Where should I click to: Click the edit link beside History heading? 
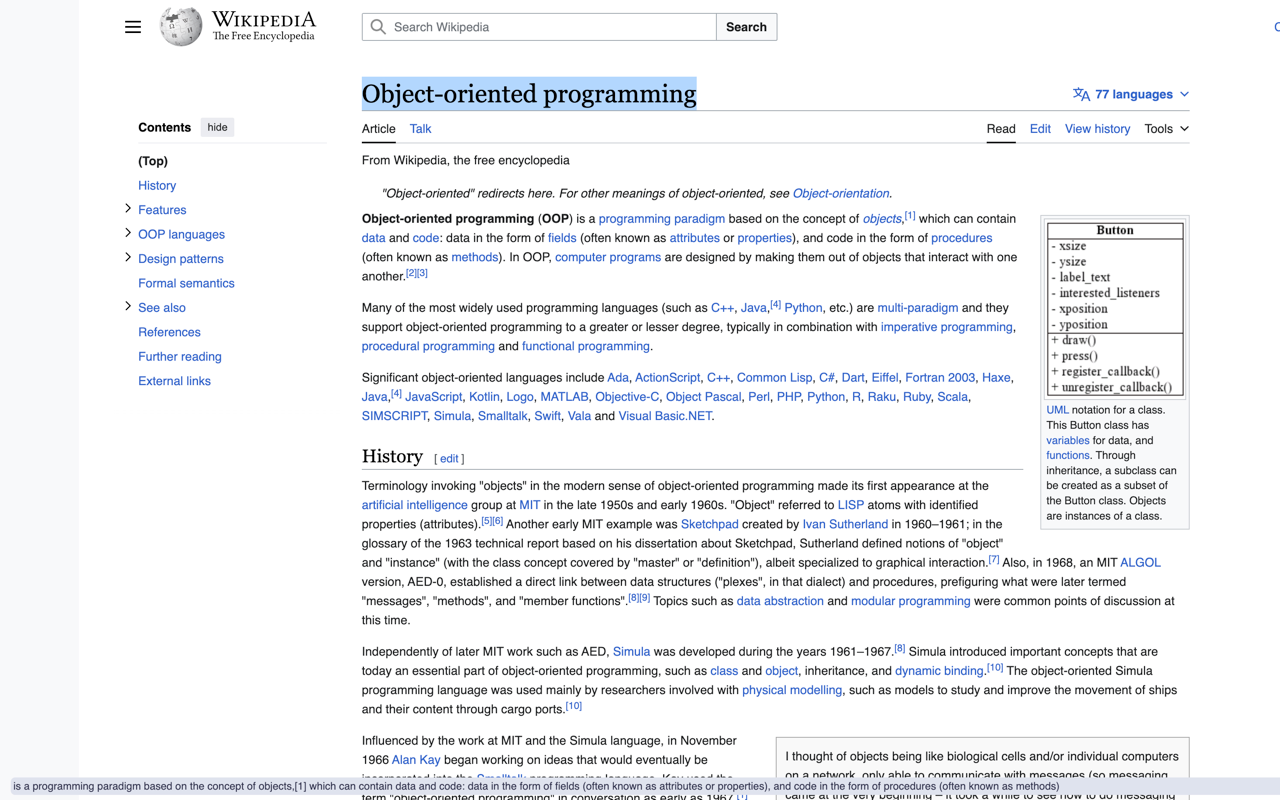point(449,459)
